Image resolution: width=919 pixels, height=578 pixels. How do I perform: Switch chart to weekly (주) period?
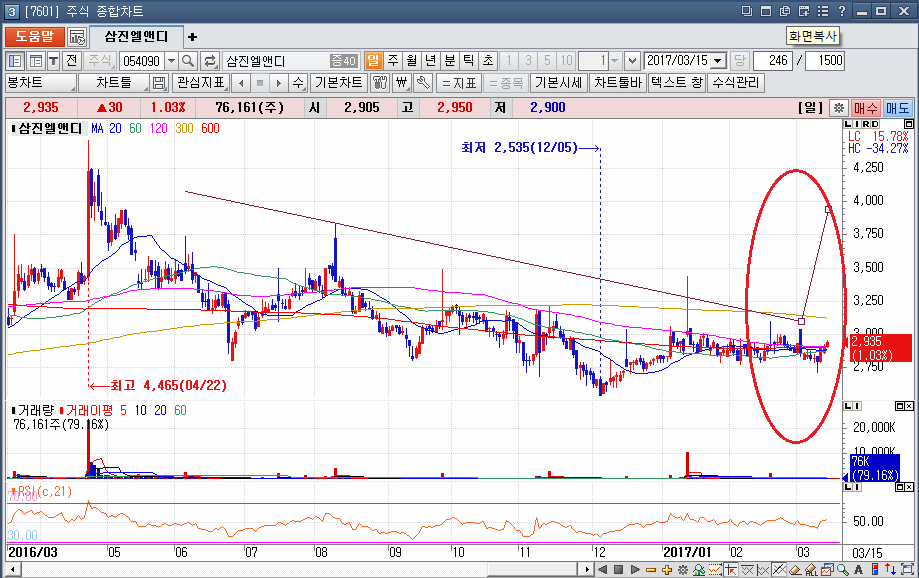pyautogui.click(x=393, y=61)
